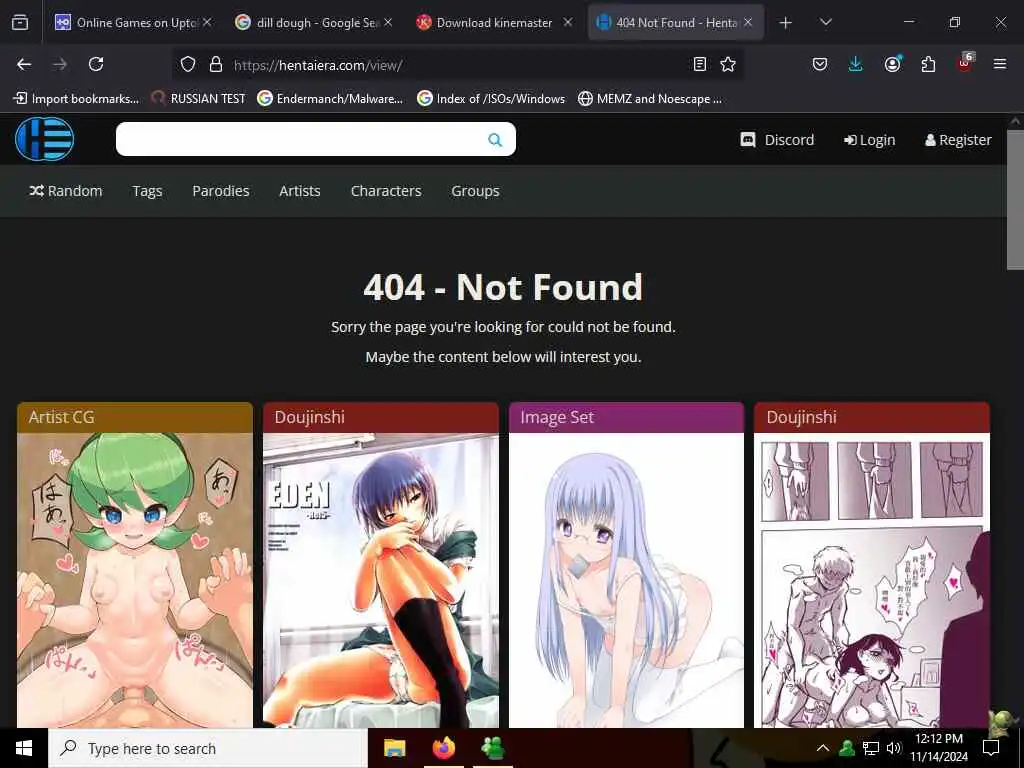This screenshot has width=1024, height=768.
Task: Open File Explorer from the taskbar
Action: click(x=394, y=748)
